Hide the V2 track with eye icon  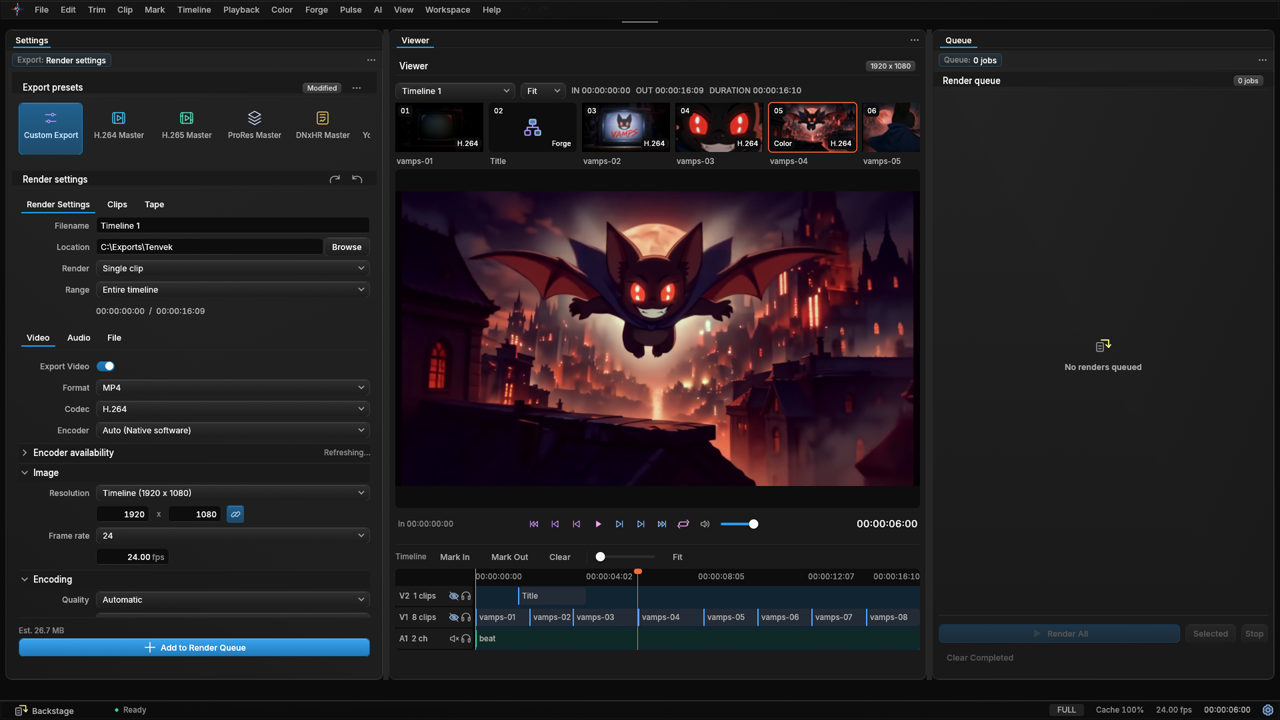[x=453, y=596]
